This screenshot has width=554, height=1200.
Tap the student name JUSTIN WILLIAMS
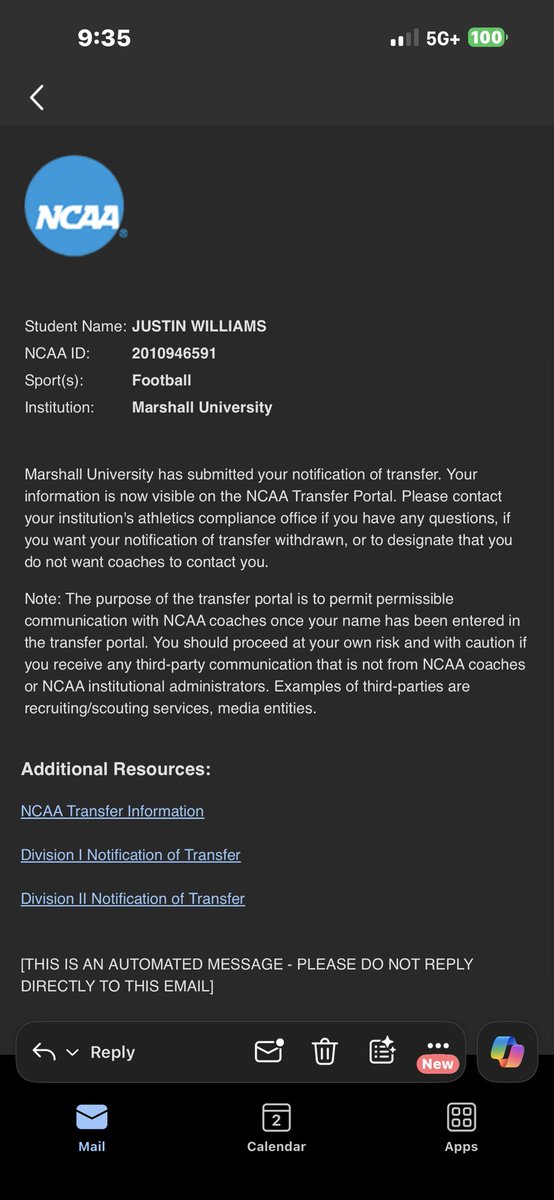(x=199, y=326)
